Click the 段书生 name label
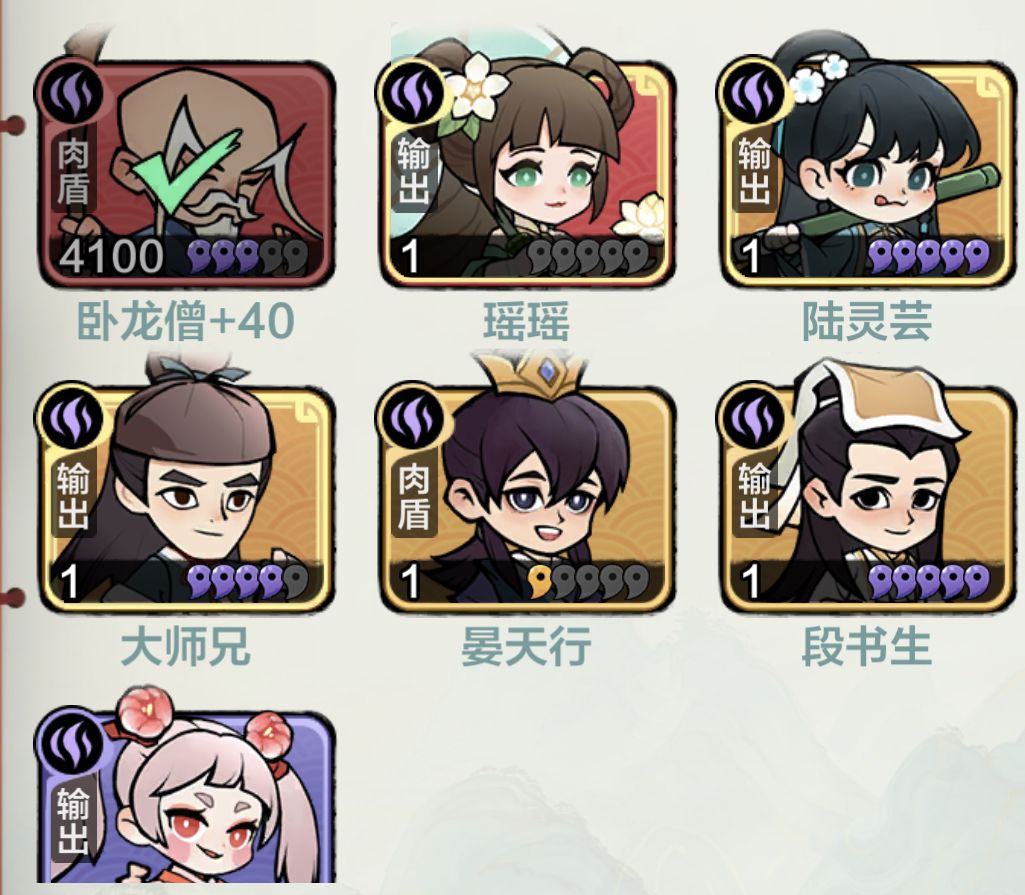Image resolution: width=1025 pixels, height=895 pixels. tap(867, 646)
